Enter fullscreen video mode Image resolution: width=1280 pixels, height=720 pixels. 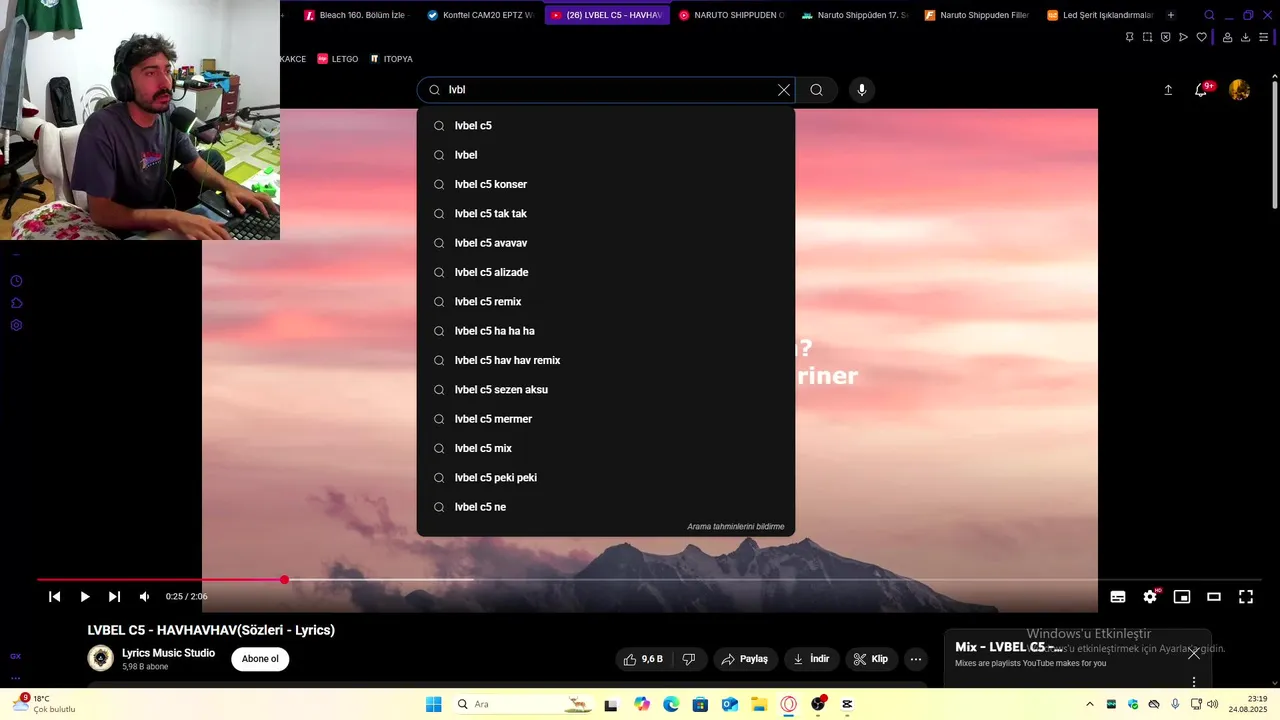point(1246,597)
